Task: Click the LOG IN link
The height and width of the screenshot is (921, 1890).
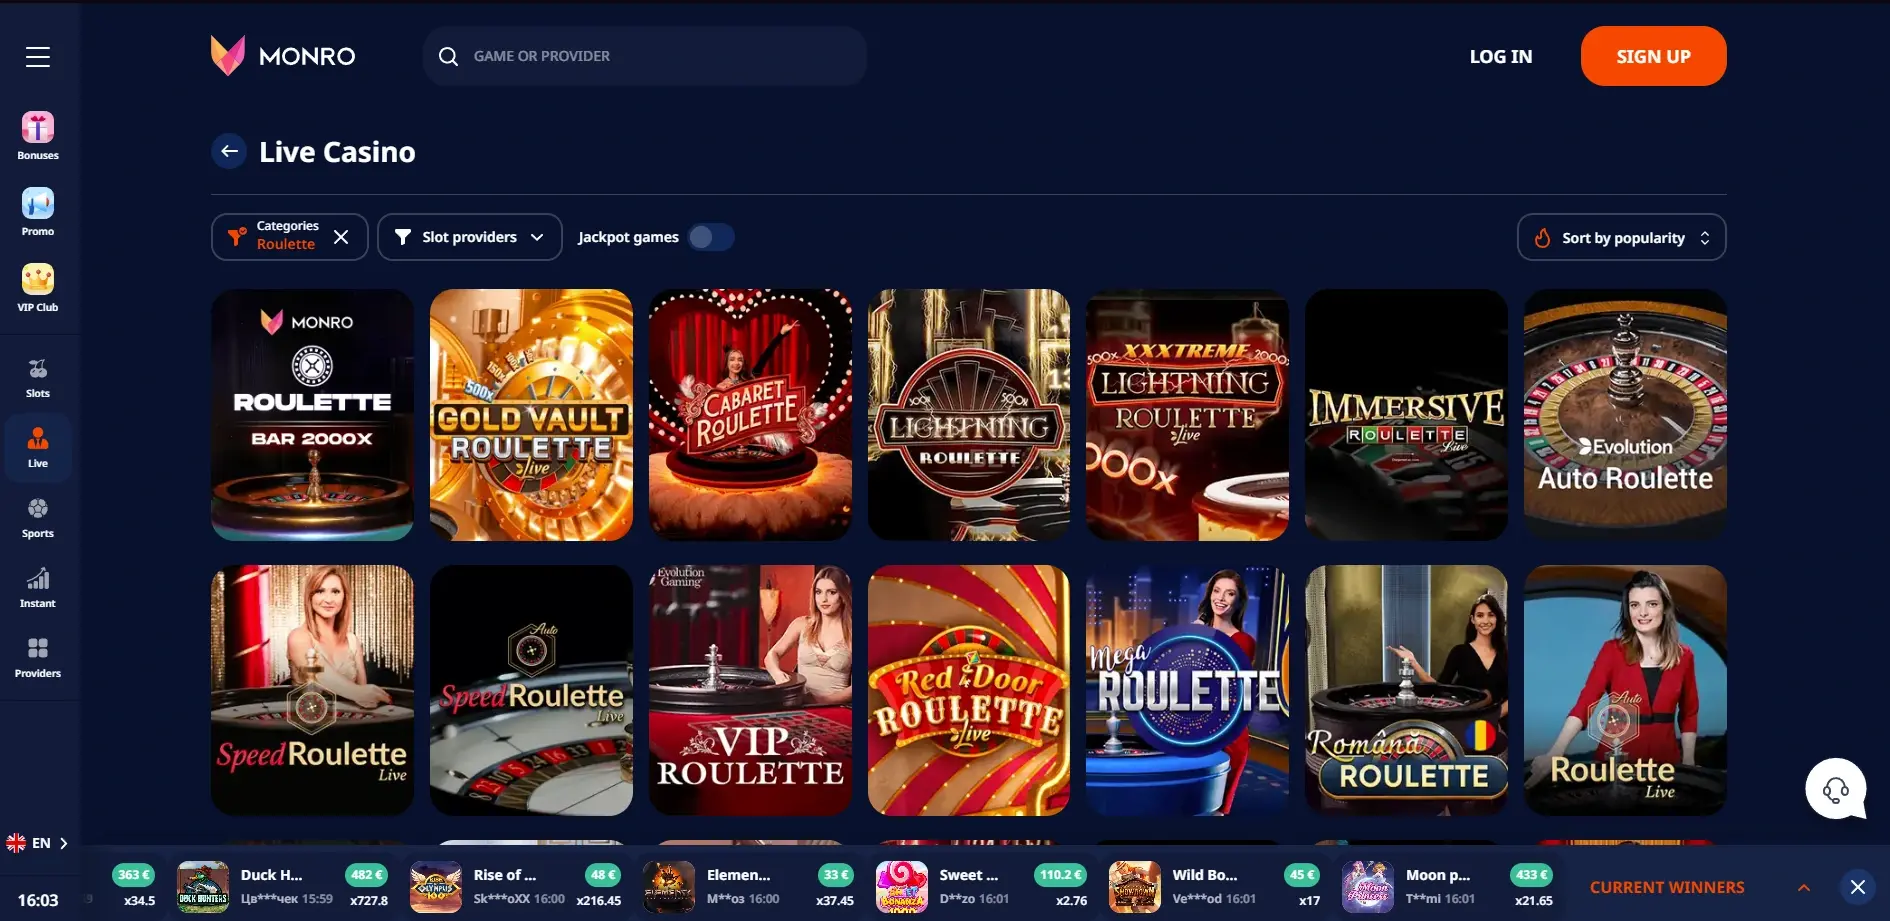Action: pos(1500,57)
